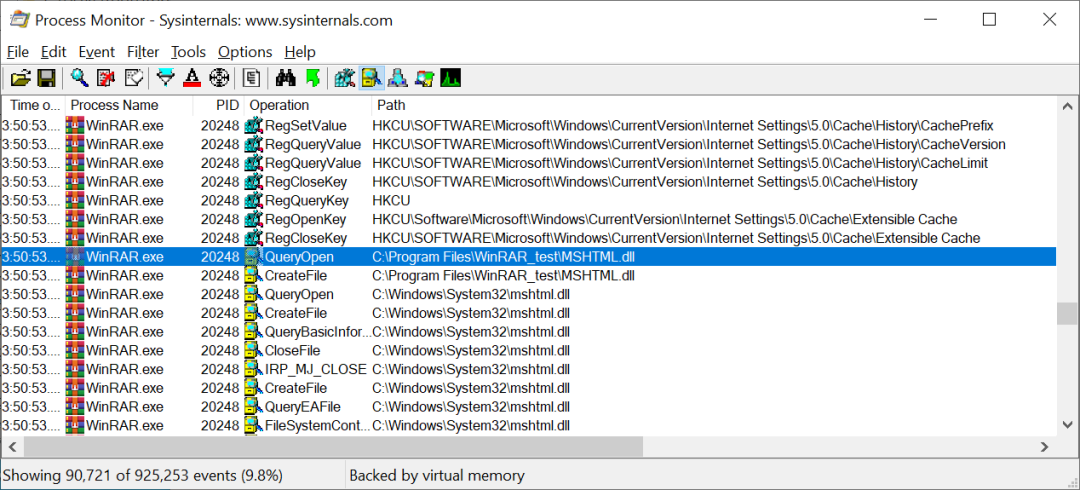Screen dimensions: 1080x490
Task: Click the WinRAR icon in the IRP_MJ_CLOSE row
Action: coord(74,369)
